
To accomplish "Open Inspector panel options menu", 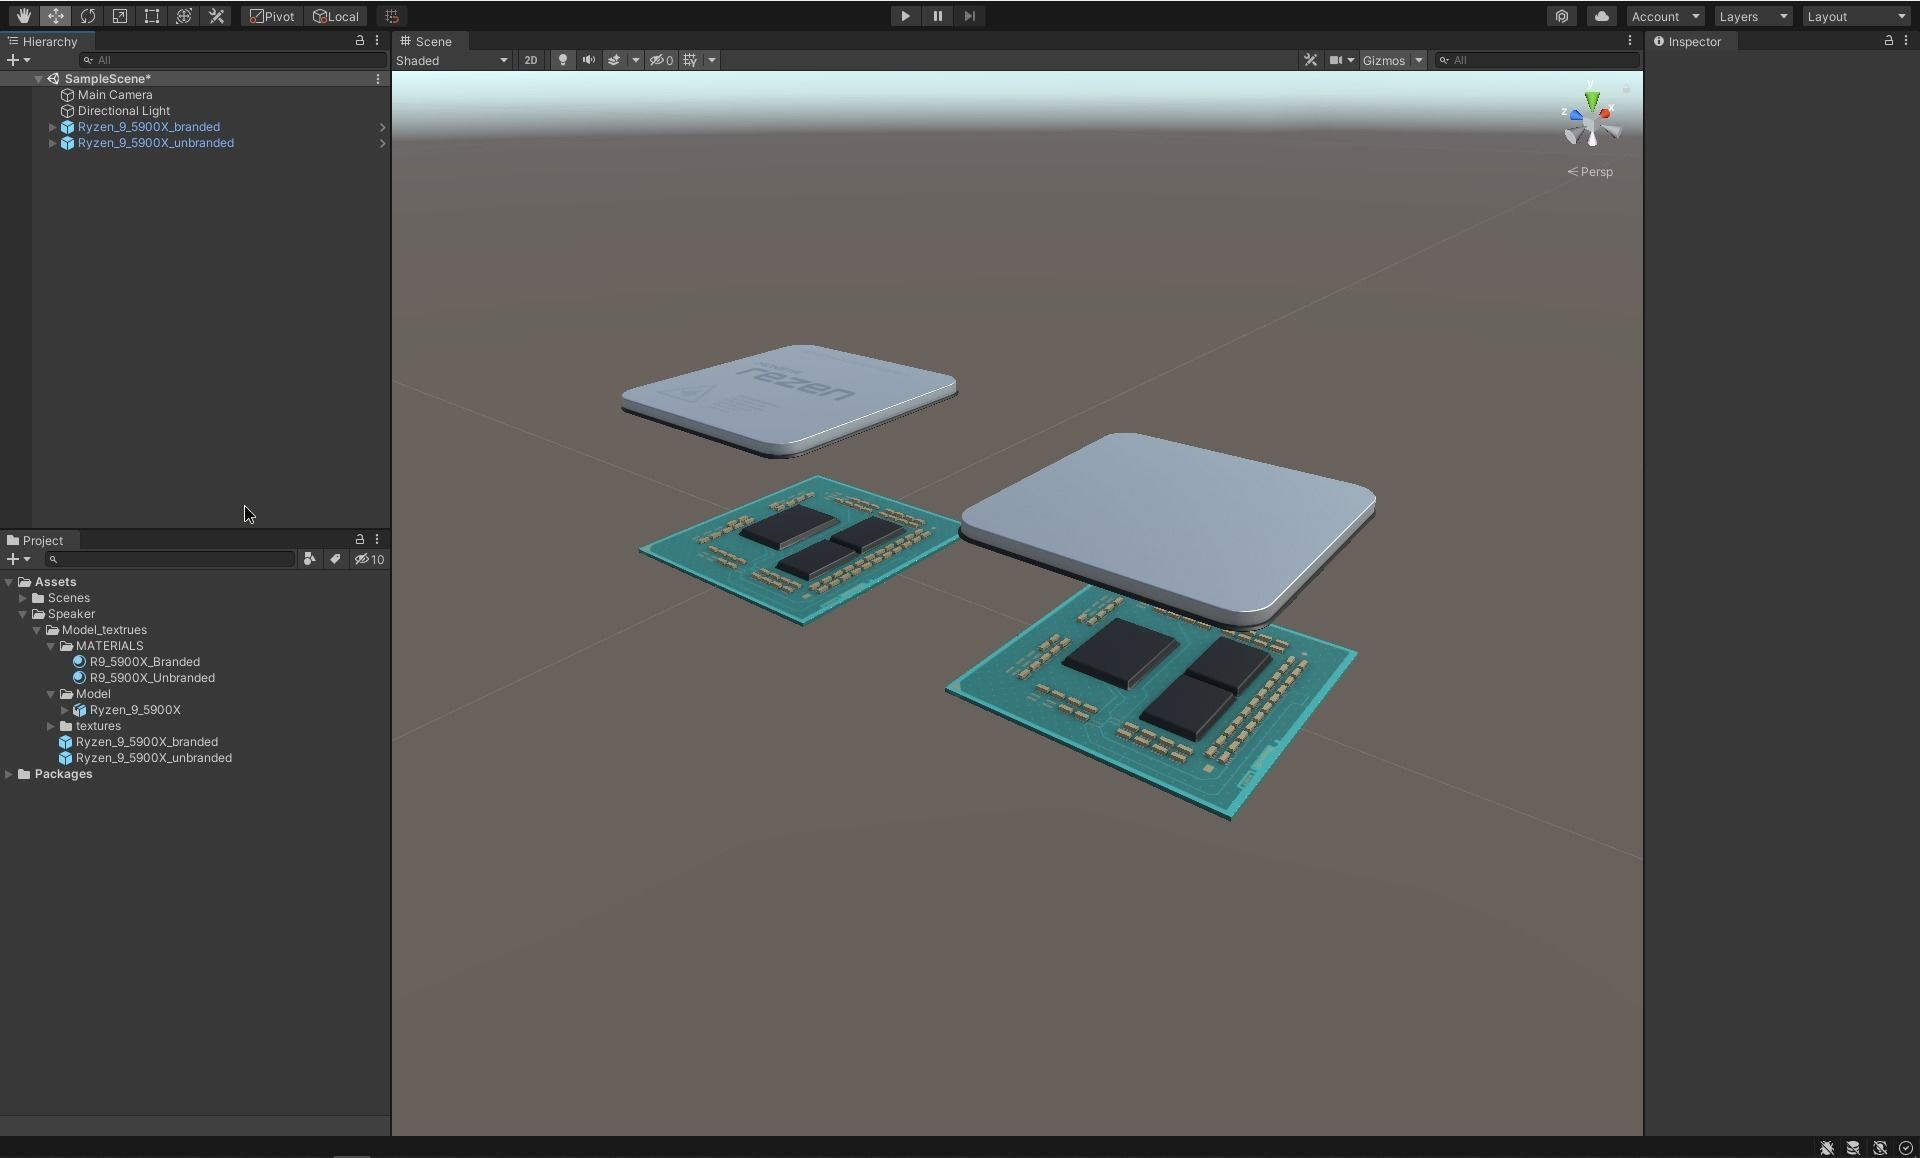I will [1906, 40].
